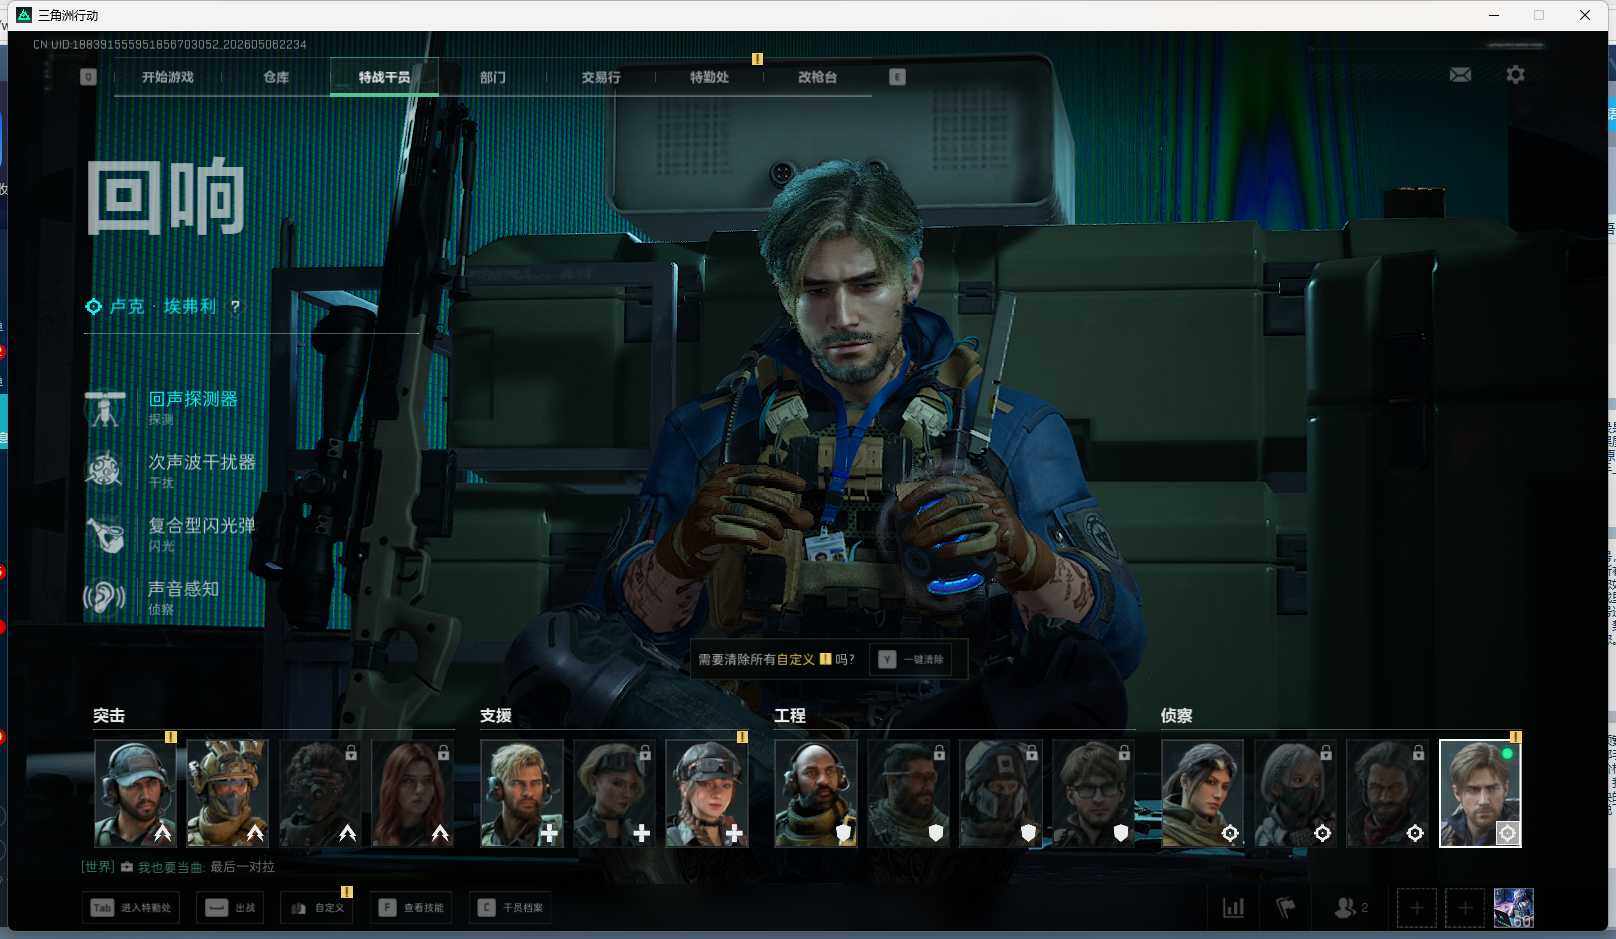The width and height of the screenshot is (1616, 939).
Task: Choose the first 突击 operator with cap
Action: tap(135, 793)
